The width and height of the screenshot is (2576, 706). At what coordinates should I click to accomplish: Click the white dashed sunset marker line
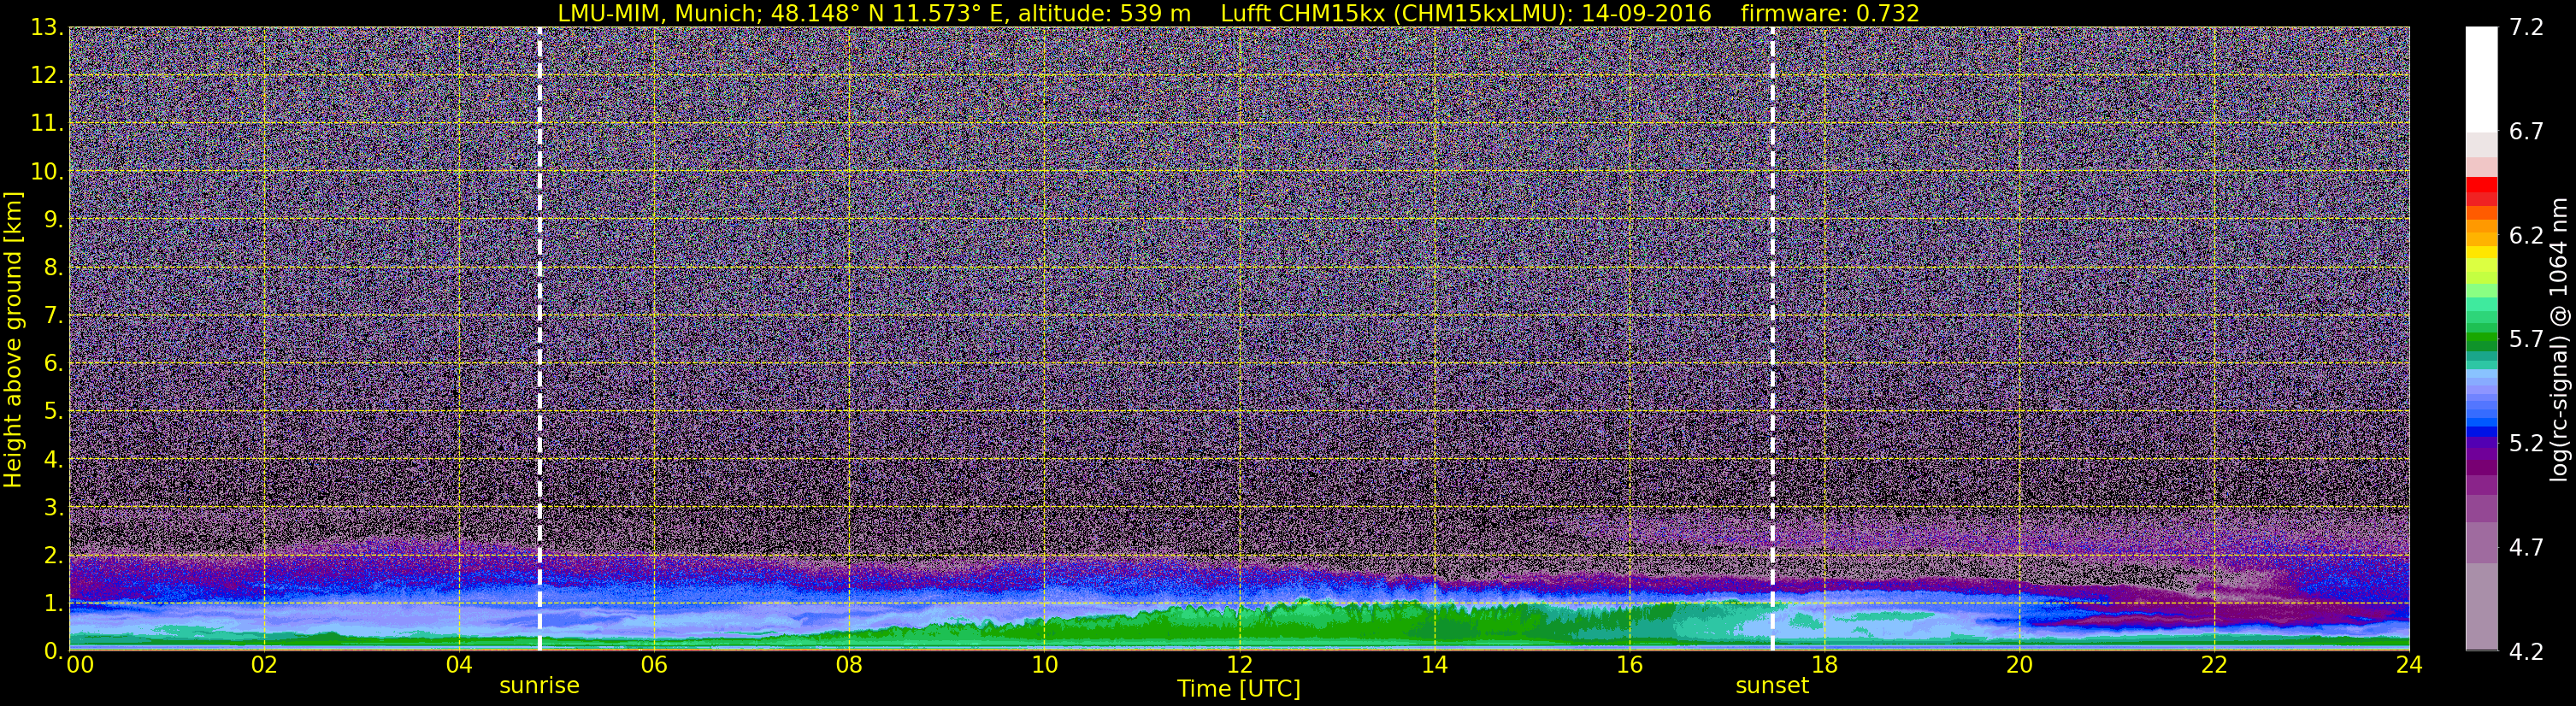(1773, 339)
